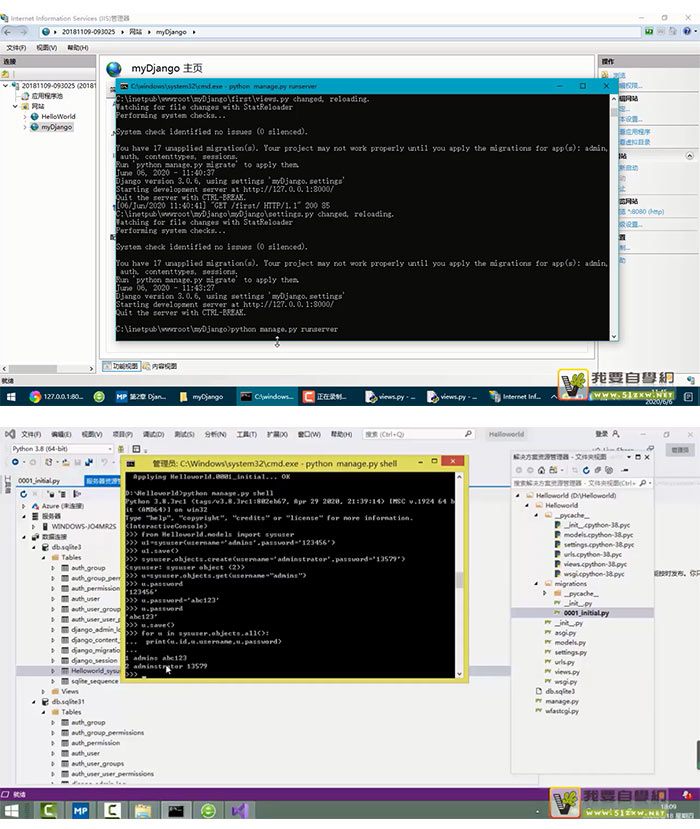Expand Views node under db.sqlite3

coord(43,692)
